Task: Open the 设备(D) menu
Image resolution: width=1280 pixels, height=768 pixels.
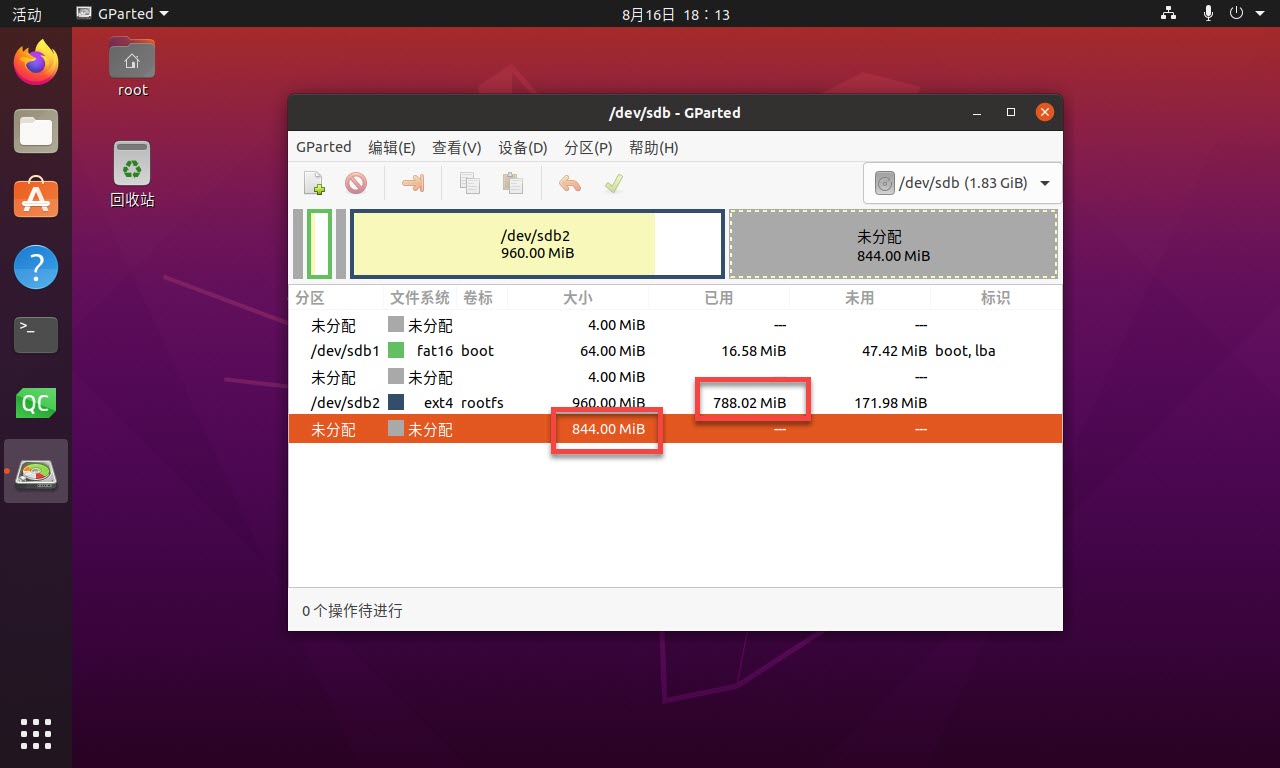Action: point(523,147)
